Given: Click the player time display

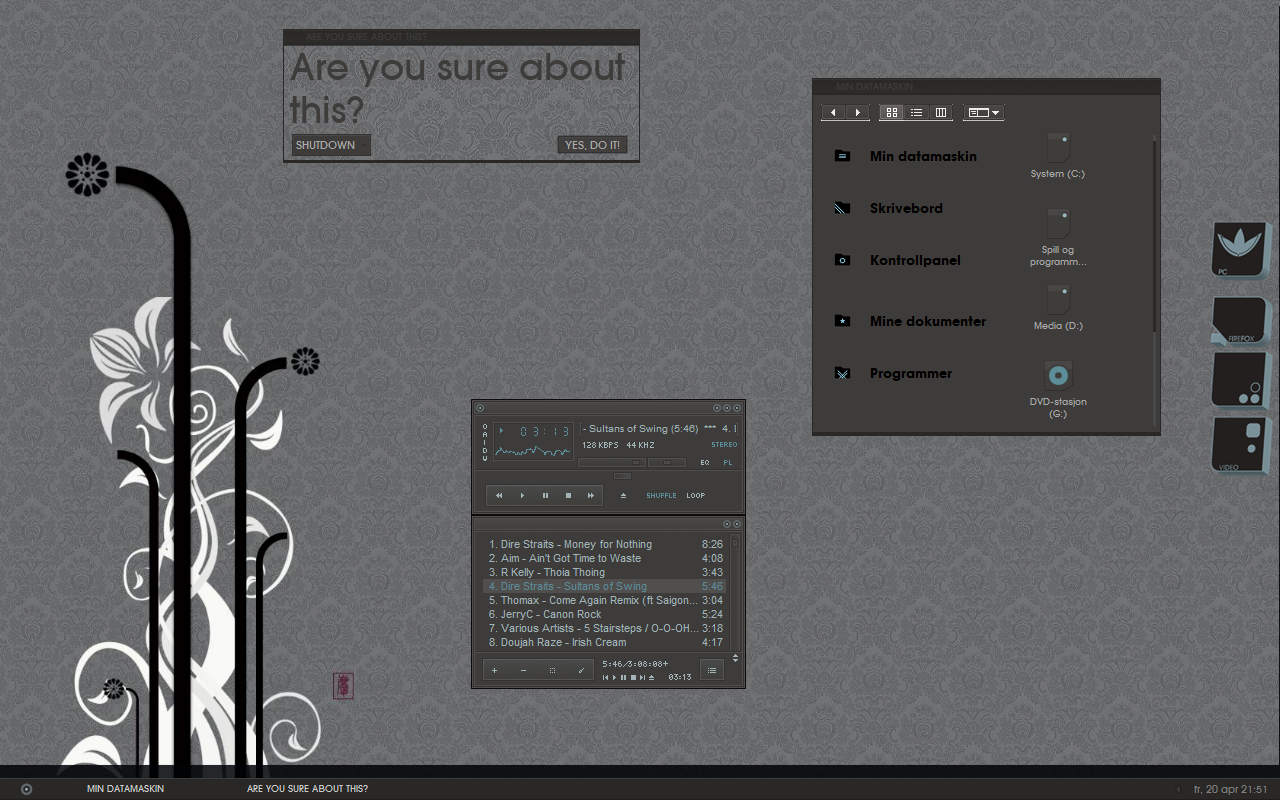Looking at the screenshot, I should click(x=545, y=432).
